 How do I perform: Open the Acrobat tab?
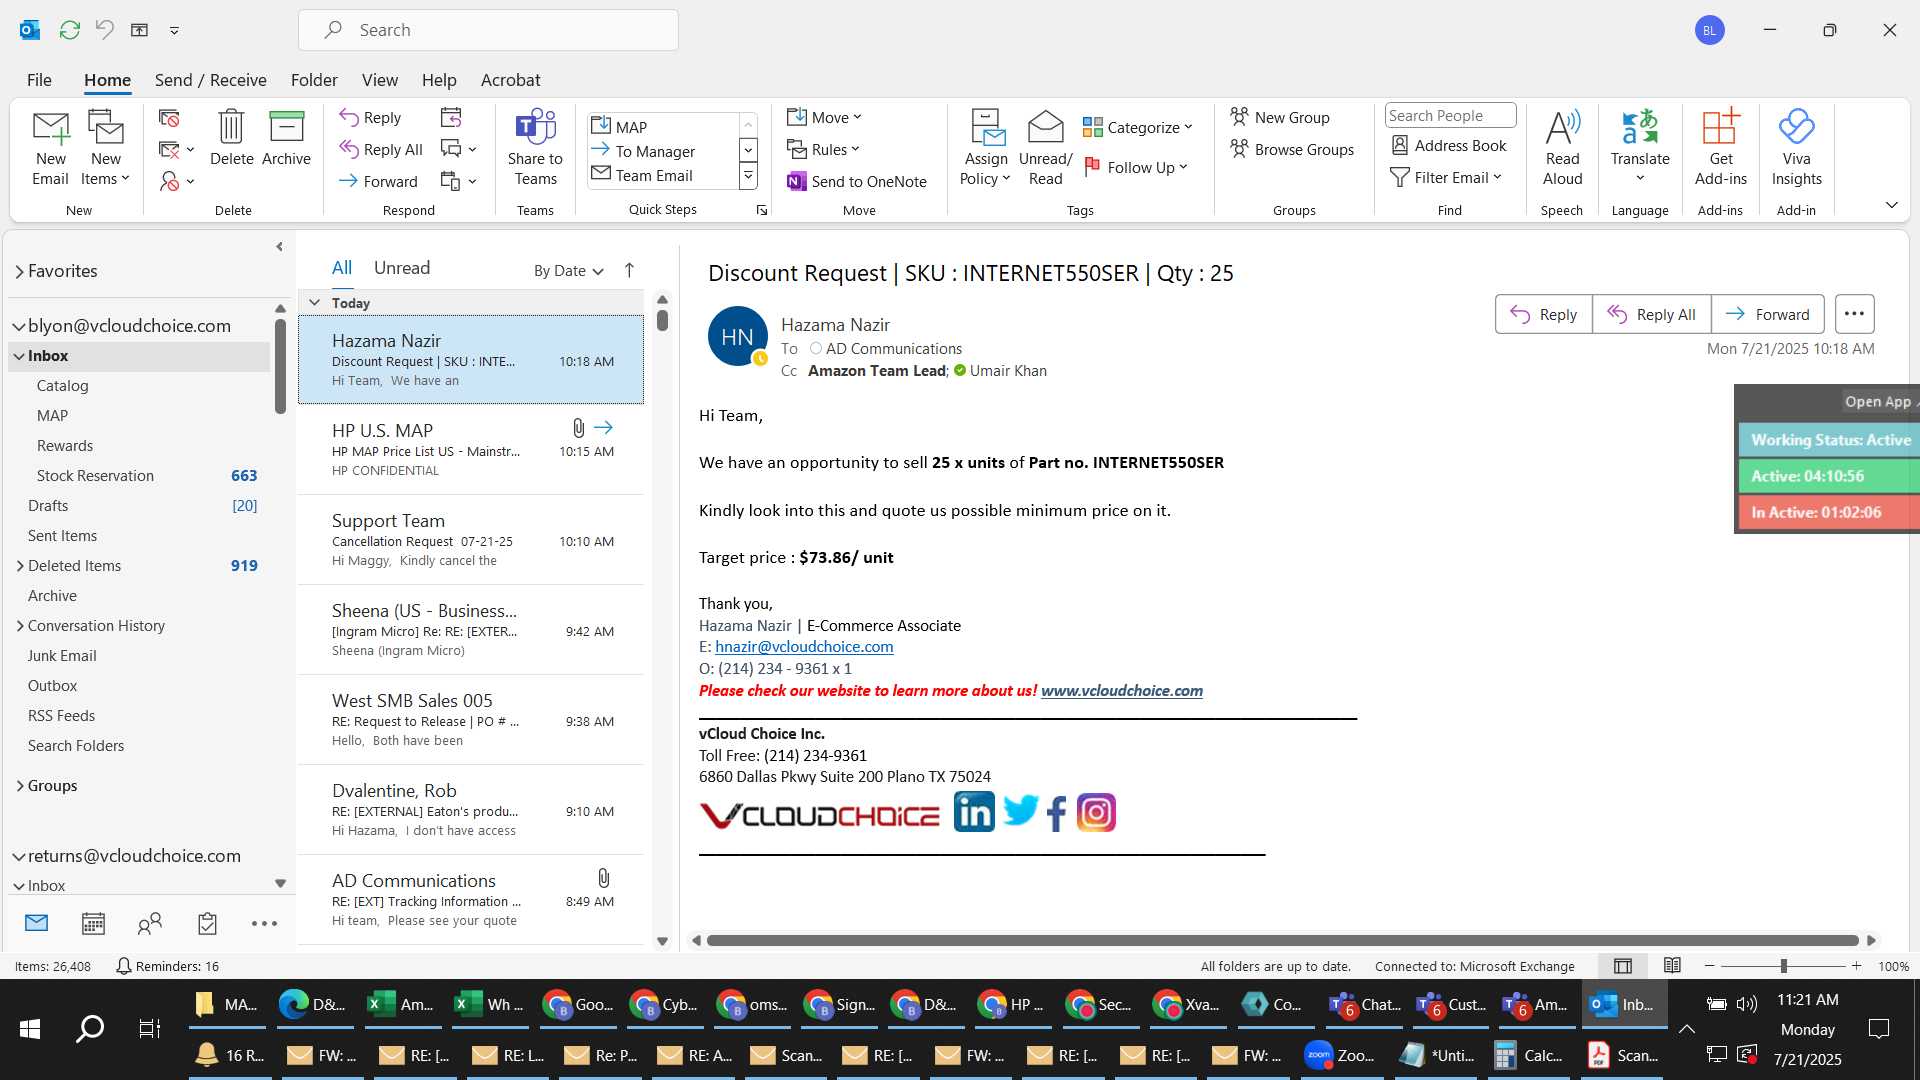[510, 80]
